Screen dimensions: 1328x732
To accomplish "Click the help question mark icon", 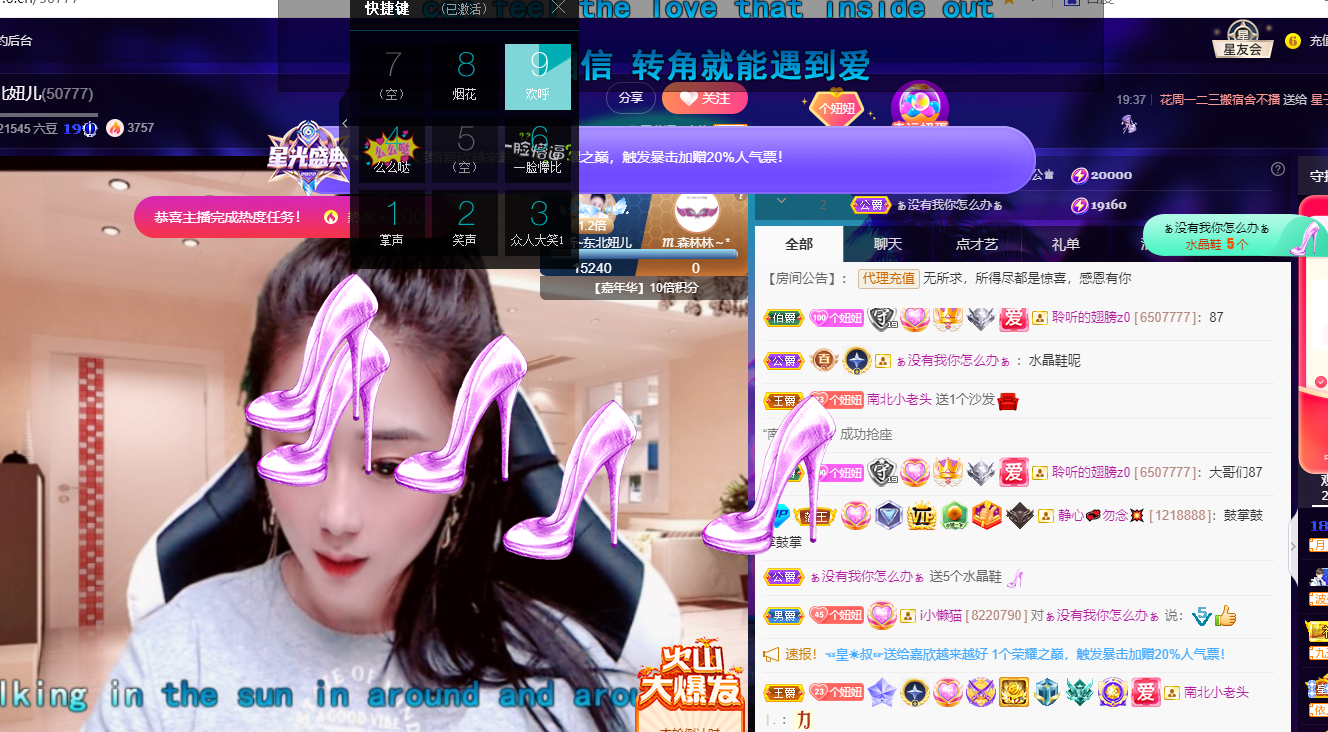I will (1278, 169).
